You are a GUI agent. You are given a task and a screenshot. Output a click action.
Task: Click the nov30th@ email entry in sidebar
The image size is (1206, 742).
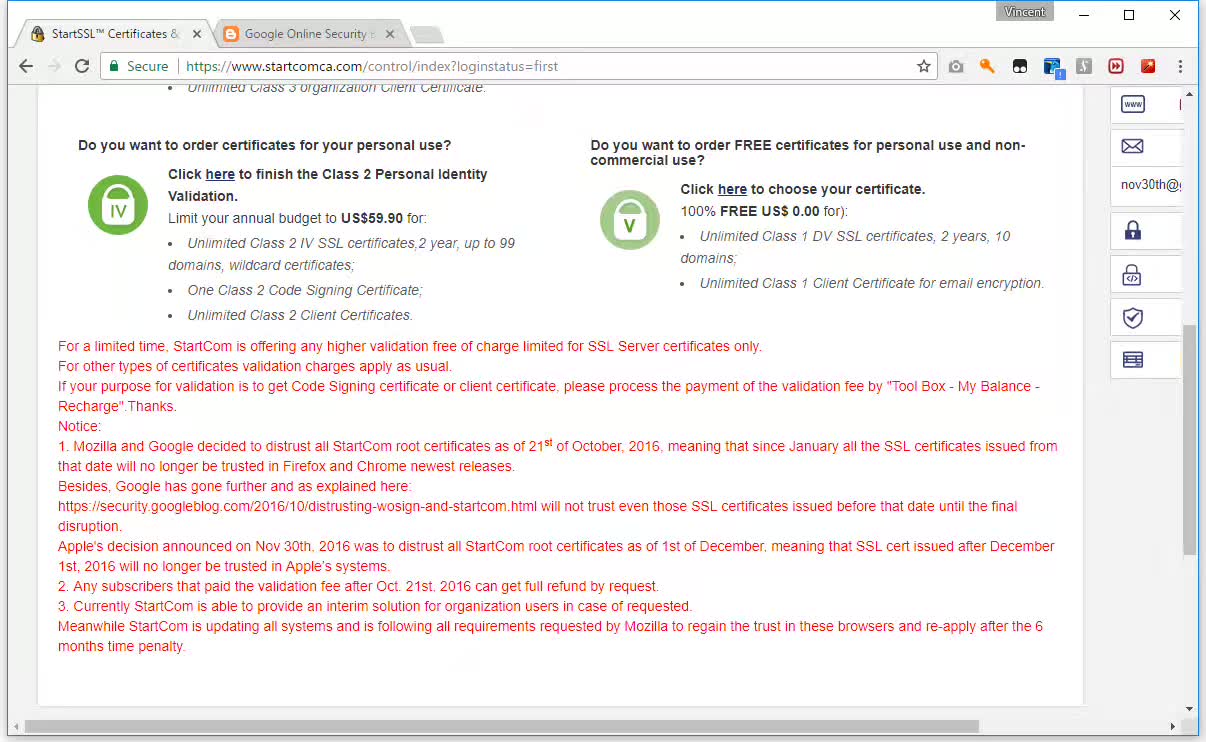pos(1150,185)
